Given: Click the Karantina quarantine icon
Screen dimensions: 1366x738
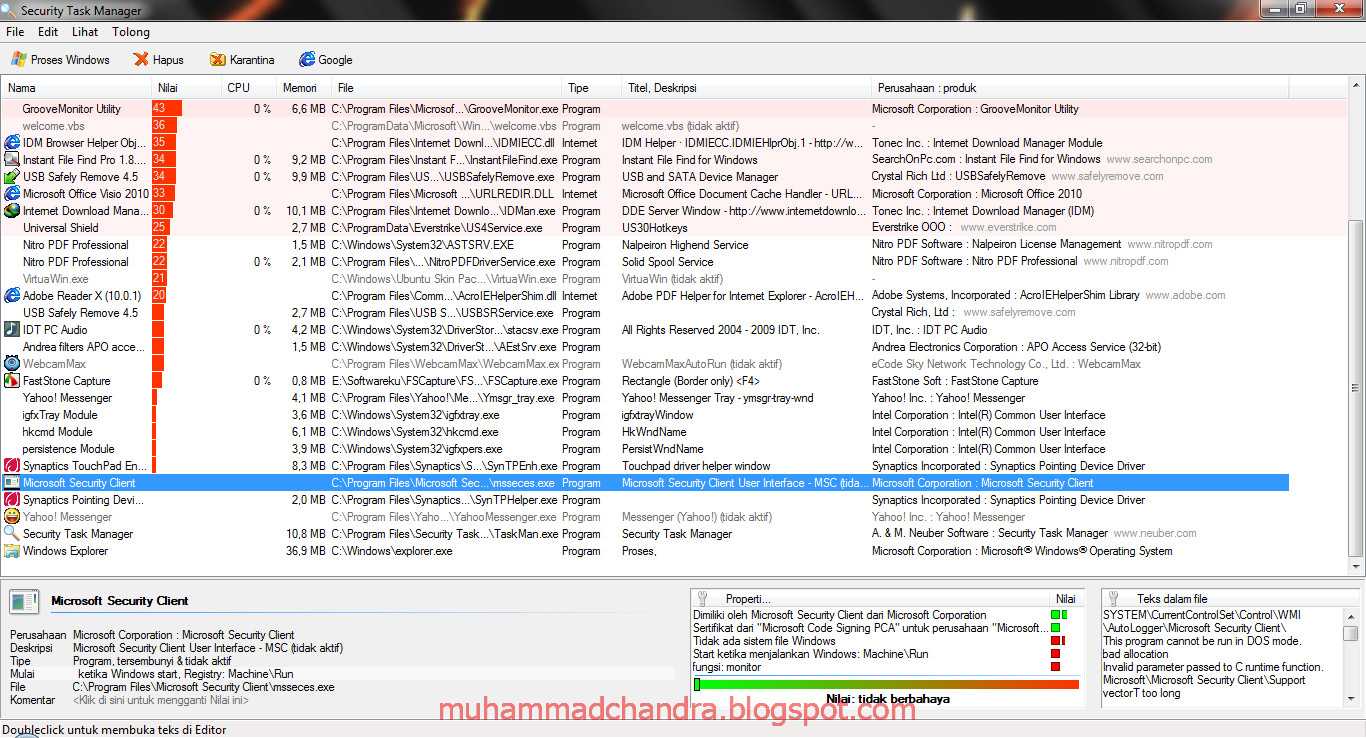Looking at the screenshot, I should [x=218, y=60].
